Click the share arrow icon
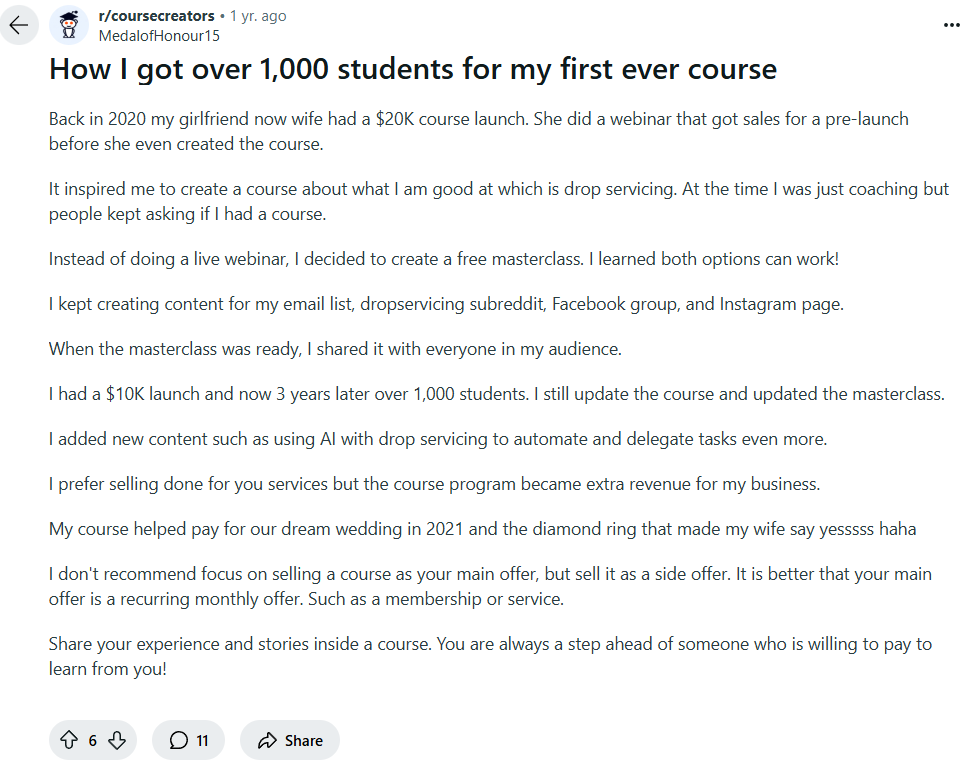The height and width of the screenshot is (772, 976). tap(269, 740)
